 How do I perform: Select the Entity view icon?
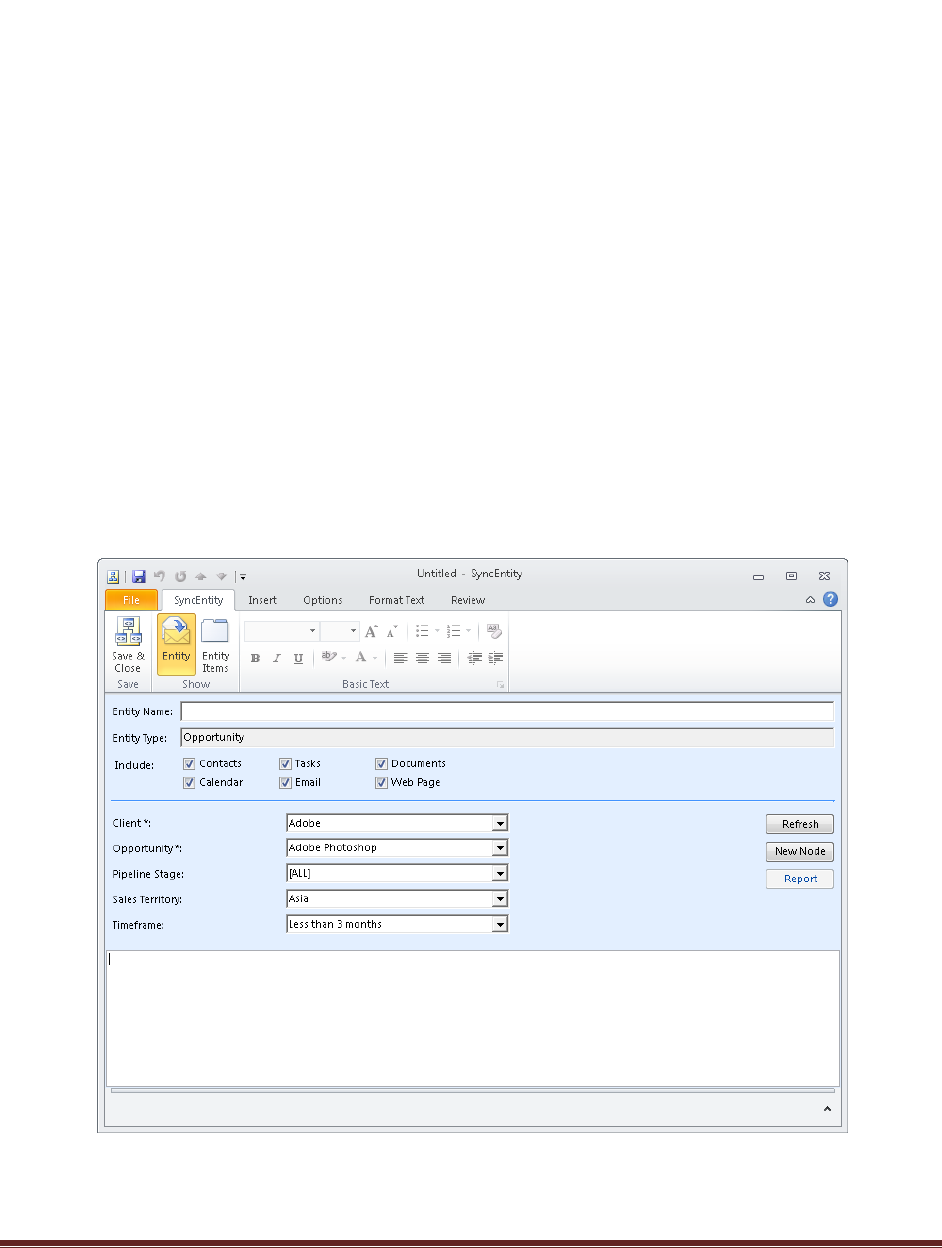(x=176, y=645)
